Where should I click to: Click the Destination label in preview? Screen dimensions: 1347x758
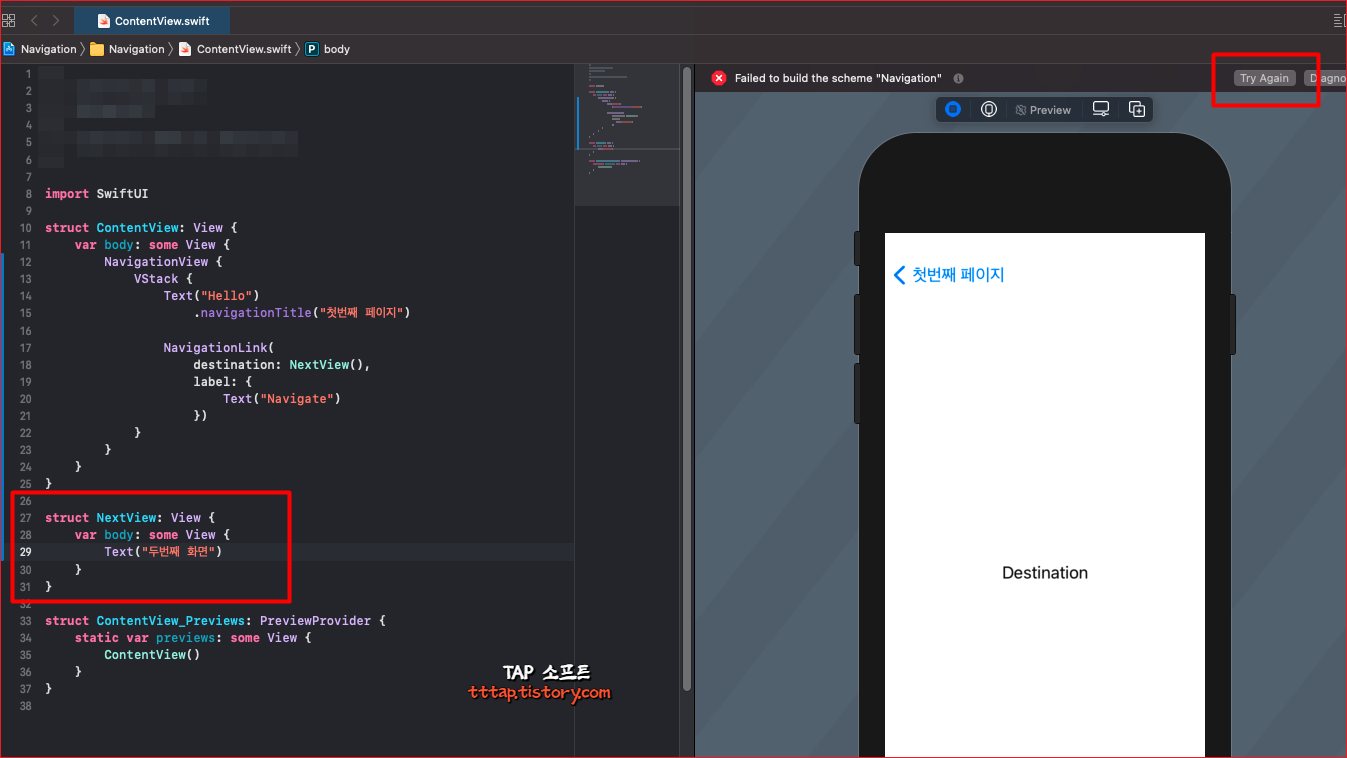point(1045,573)
